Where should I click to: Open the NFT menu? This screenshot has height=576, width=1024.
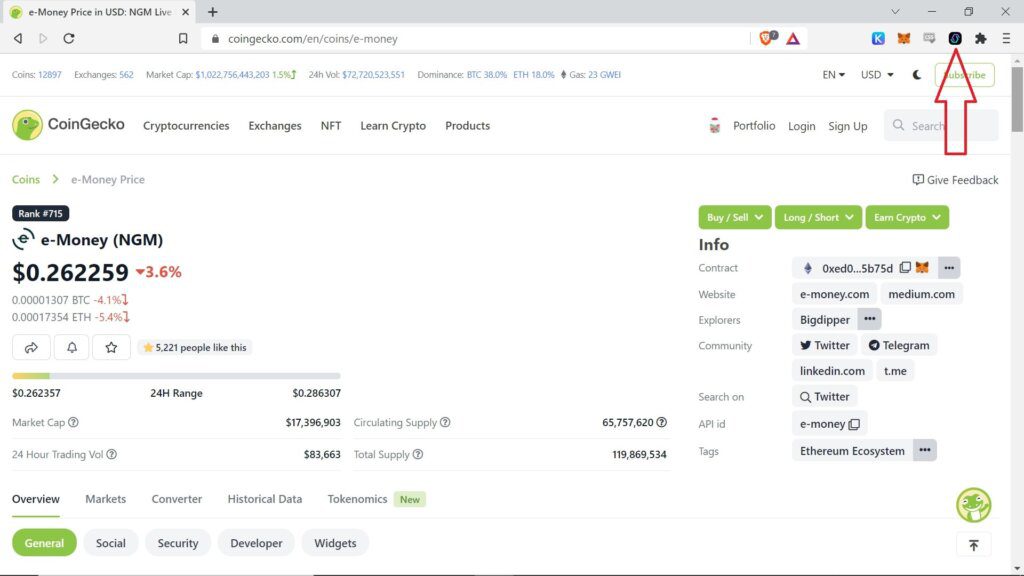330,125
